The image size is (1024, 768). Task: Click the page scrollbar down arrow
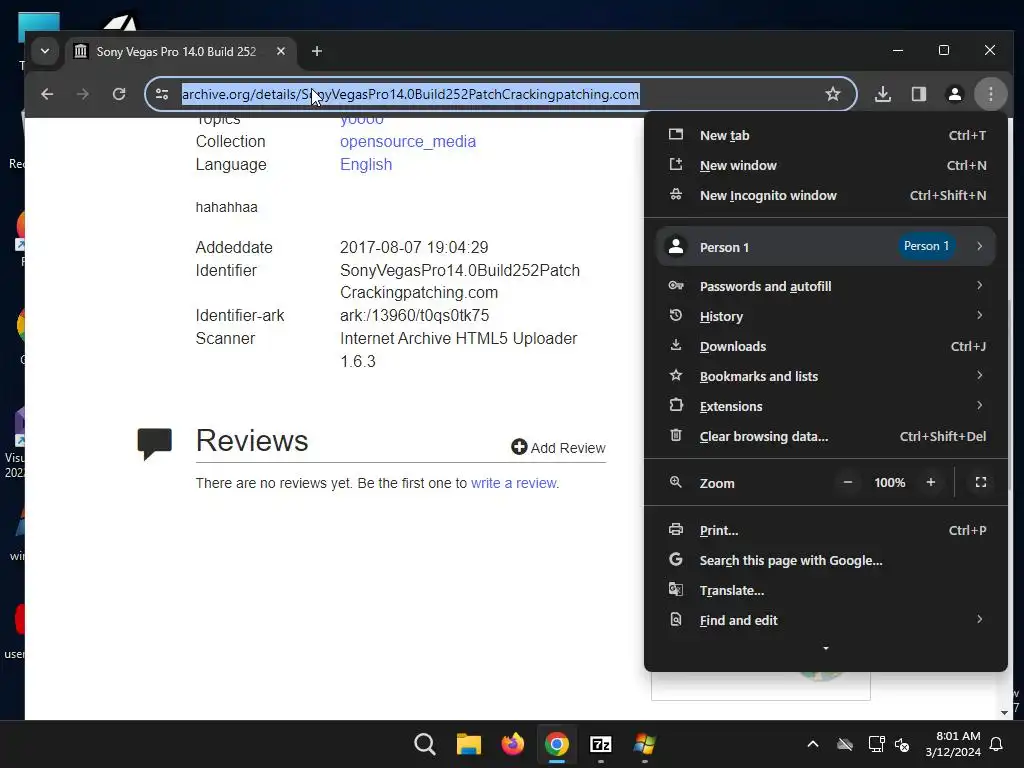[1004, 712]
